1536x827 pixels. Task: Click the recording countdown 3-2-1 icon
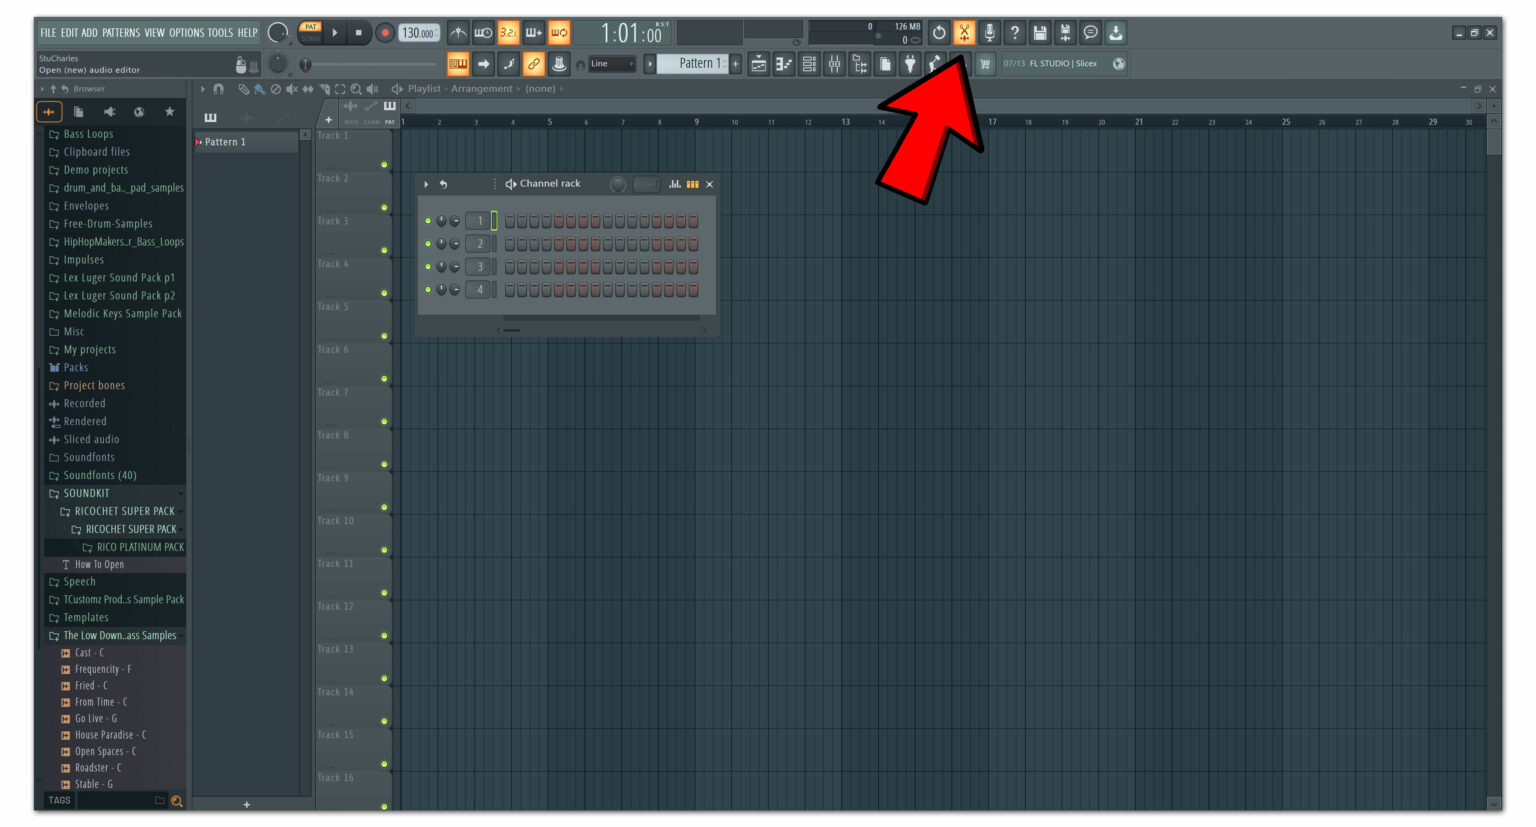507,32
